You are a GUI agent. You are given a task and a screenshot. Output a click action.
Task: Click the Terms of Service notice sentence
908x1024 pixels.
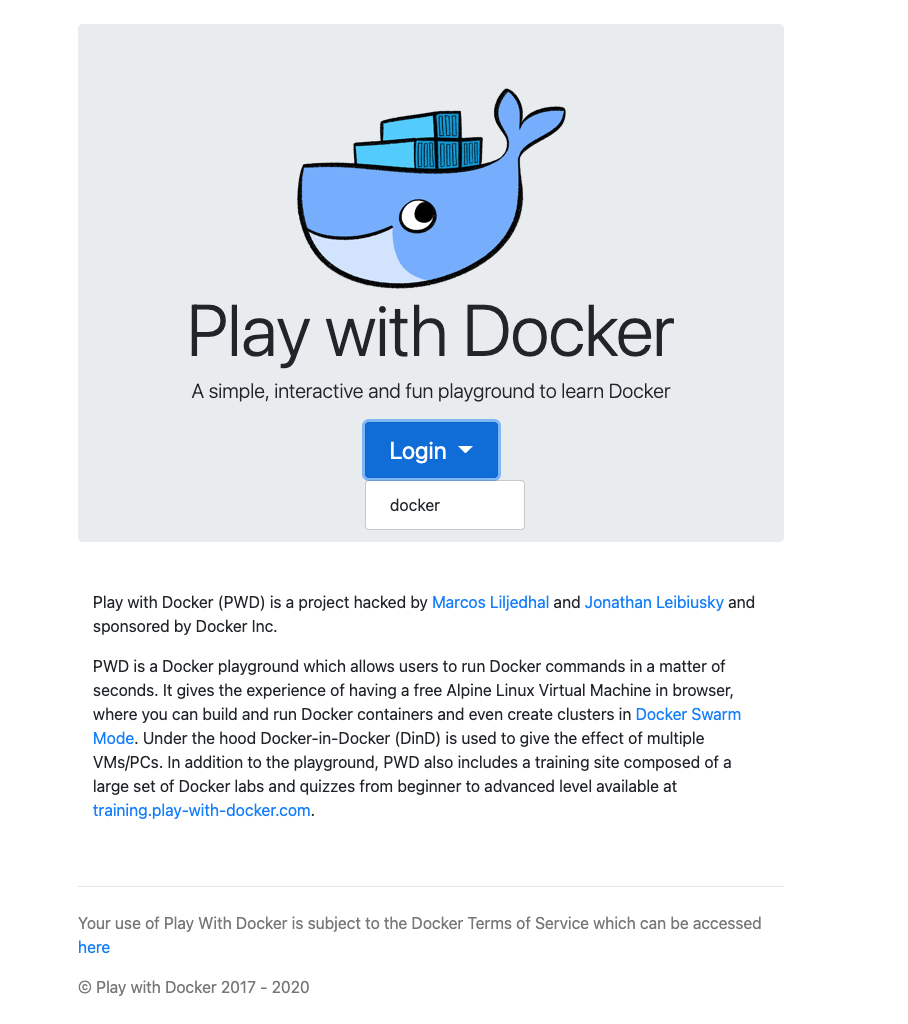[x=420, y=923]
